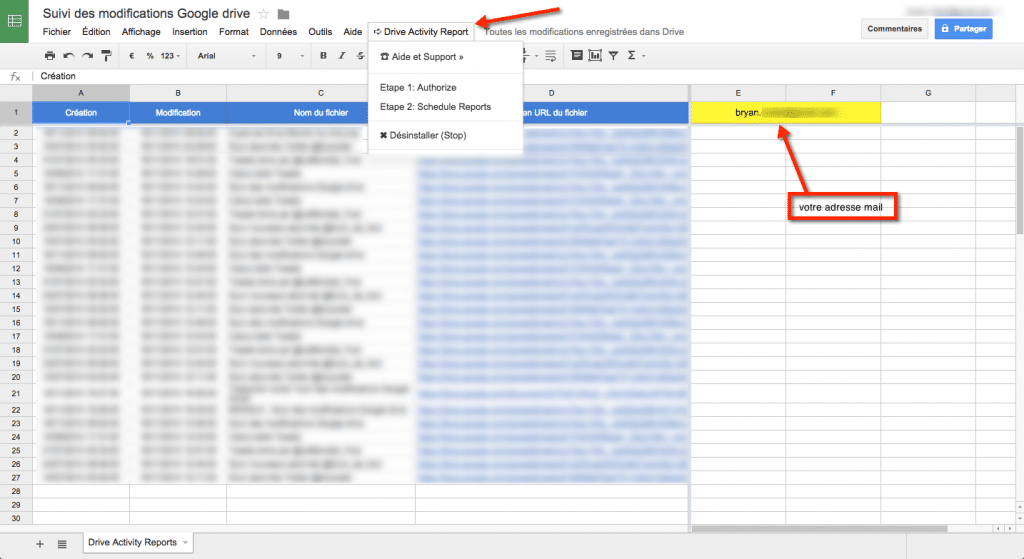Select row 15 header
The height and width of the screenshot is (559, 1024).
16,309
